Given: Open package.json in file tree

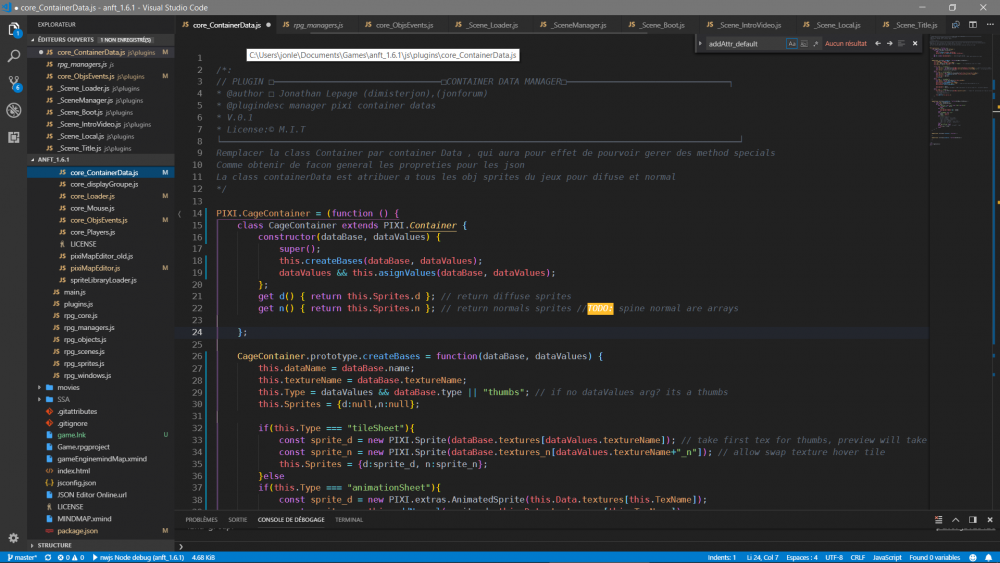Looking at the screenshot, I should pos(77,530).
